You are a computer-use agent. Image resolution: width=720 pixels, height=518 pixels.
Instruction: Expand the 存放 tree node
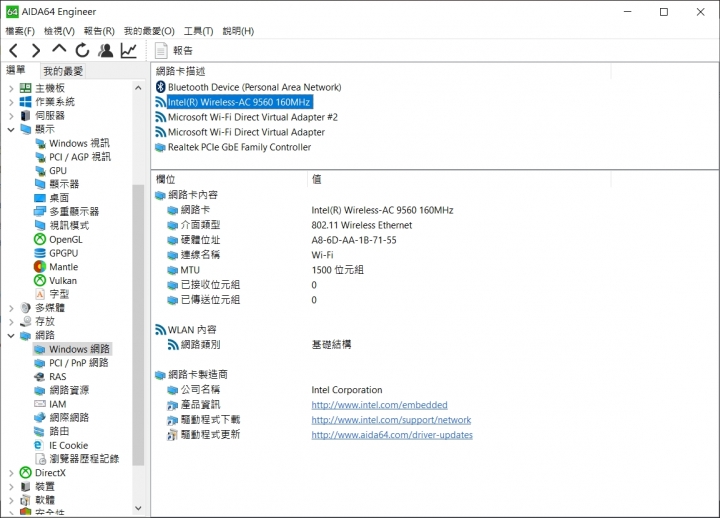coord(11,322)
